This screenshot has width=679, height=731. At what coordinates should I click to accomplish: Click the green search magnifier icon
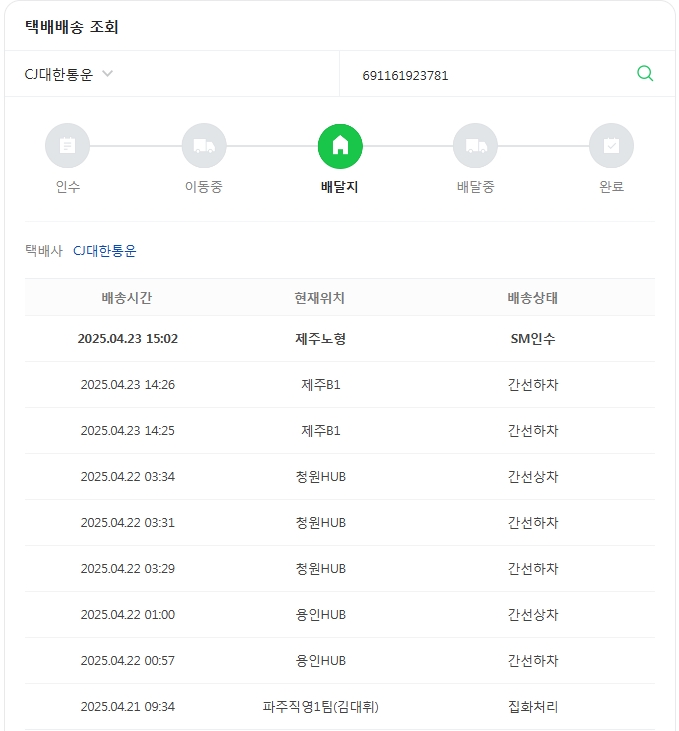[x=645, y=73]
